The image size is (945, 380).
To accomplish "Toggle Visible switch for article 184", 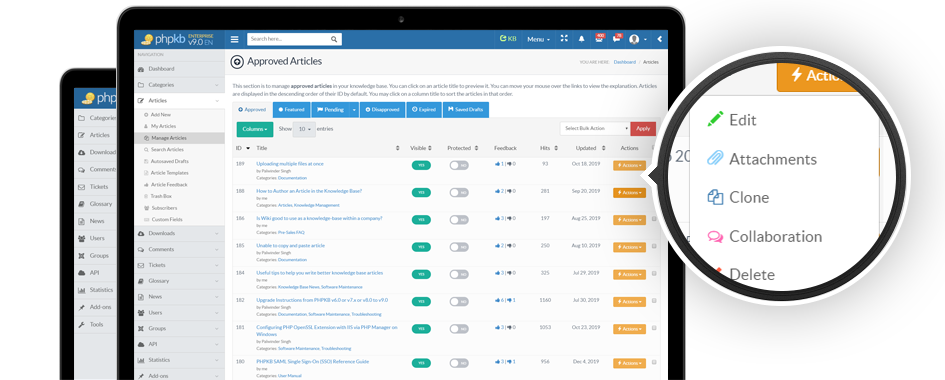I will (x=421, y=274).
